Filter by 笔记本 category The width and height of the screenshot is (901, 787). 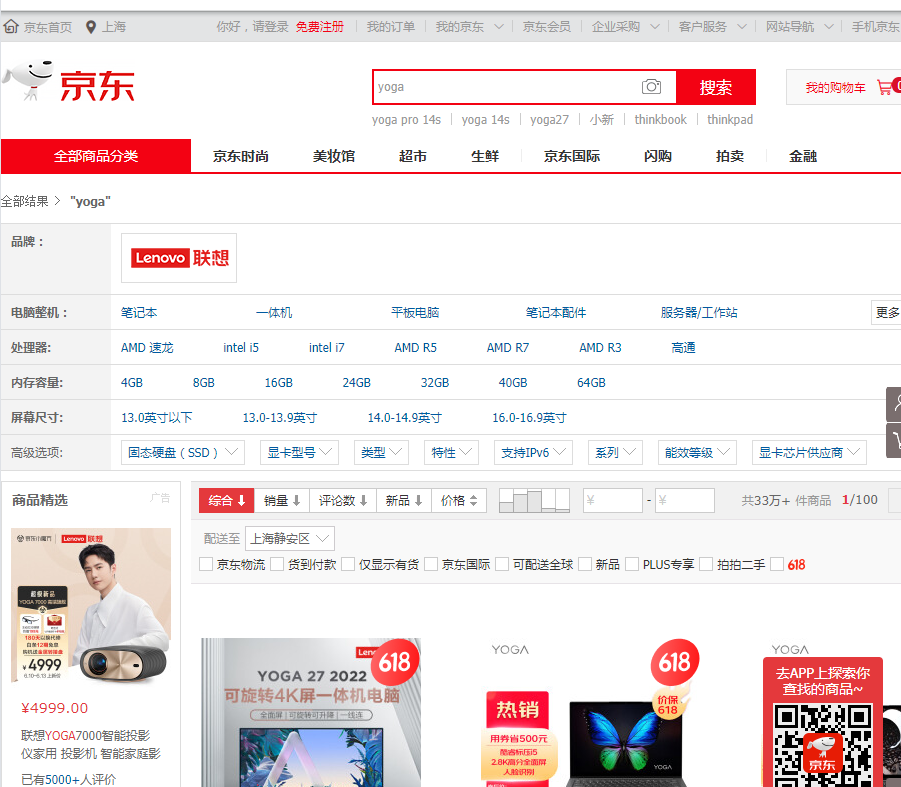139,313
